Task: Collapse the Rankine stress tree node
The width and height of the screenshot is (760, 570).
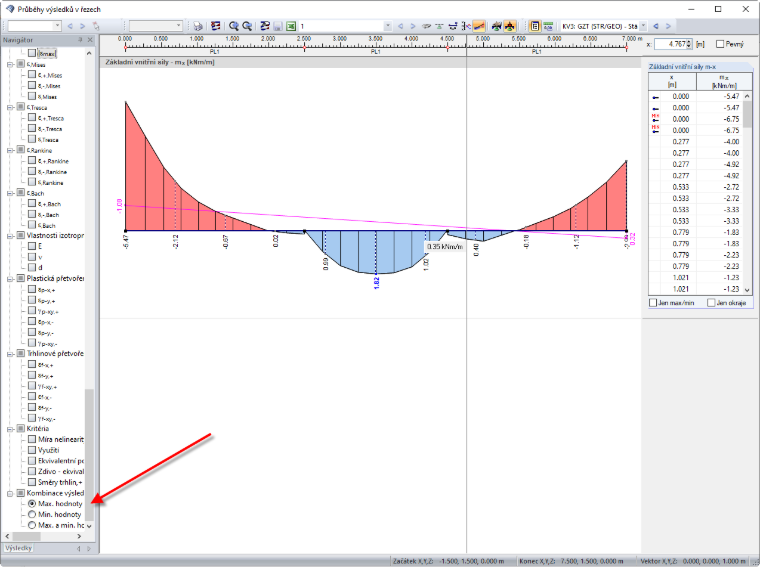Action: pyautogui.click(x=10, y=150)
